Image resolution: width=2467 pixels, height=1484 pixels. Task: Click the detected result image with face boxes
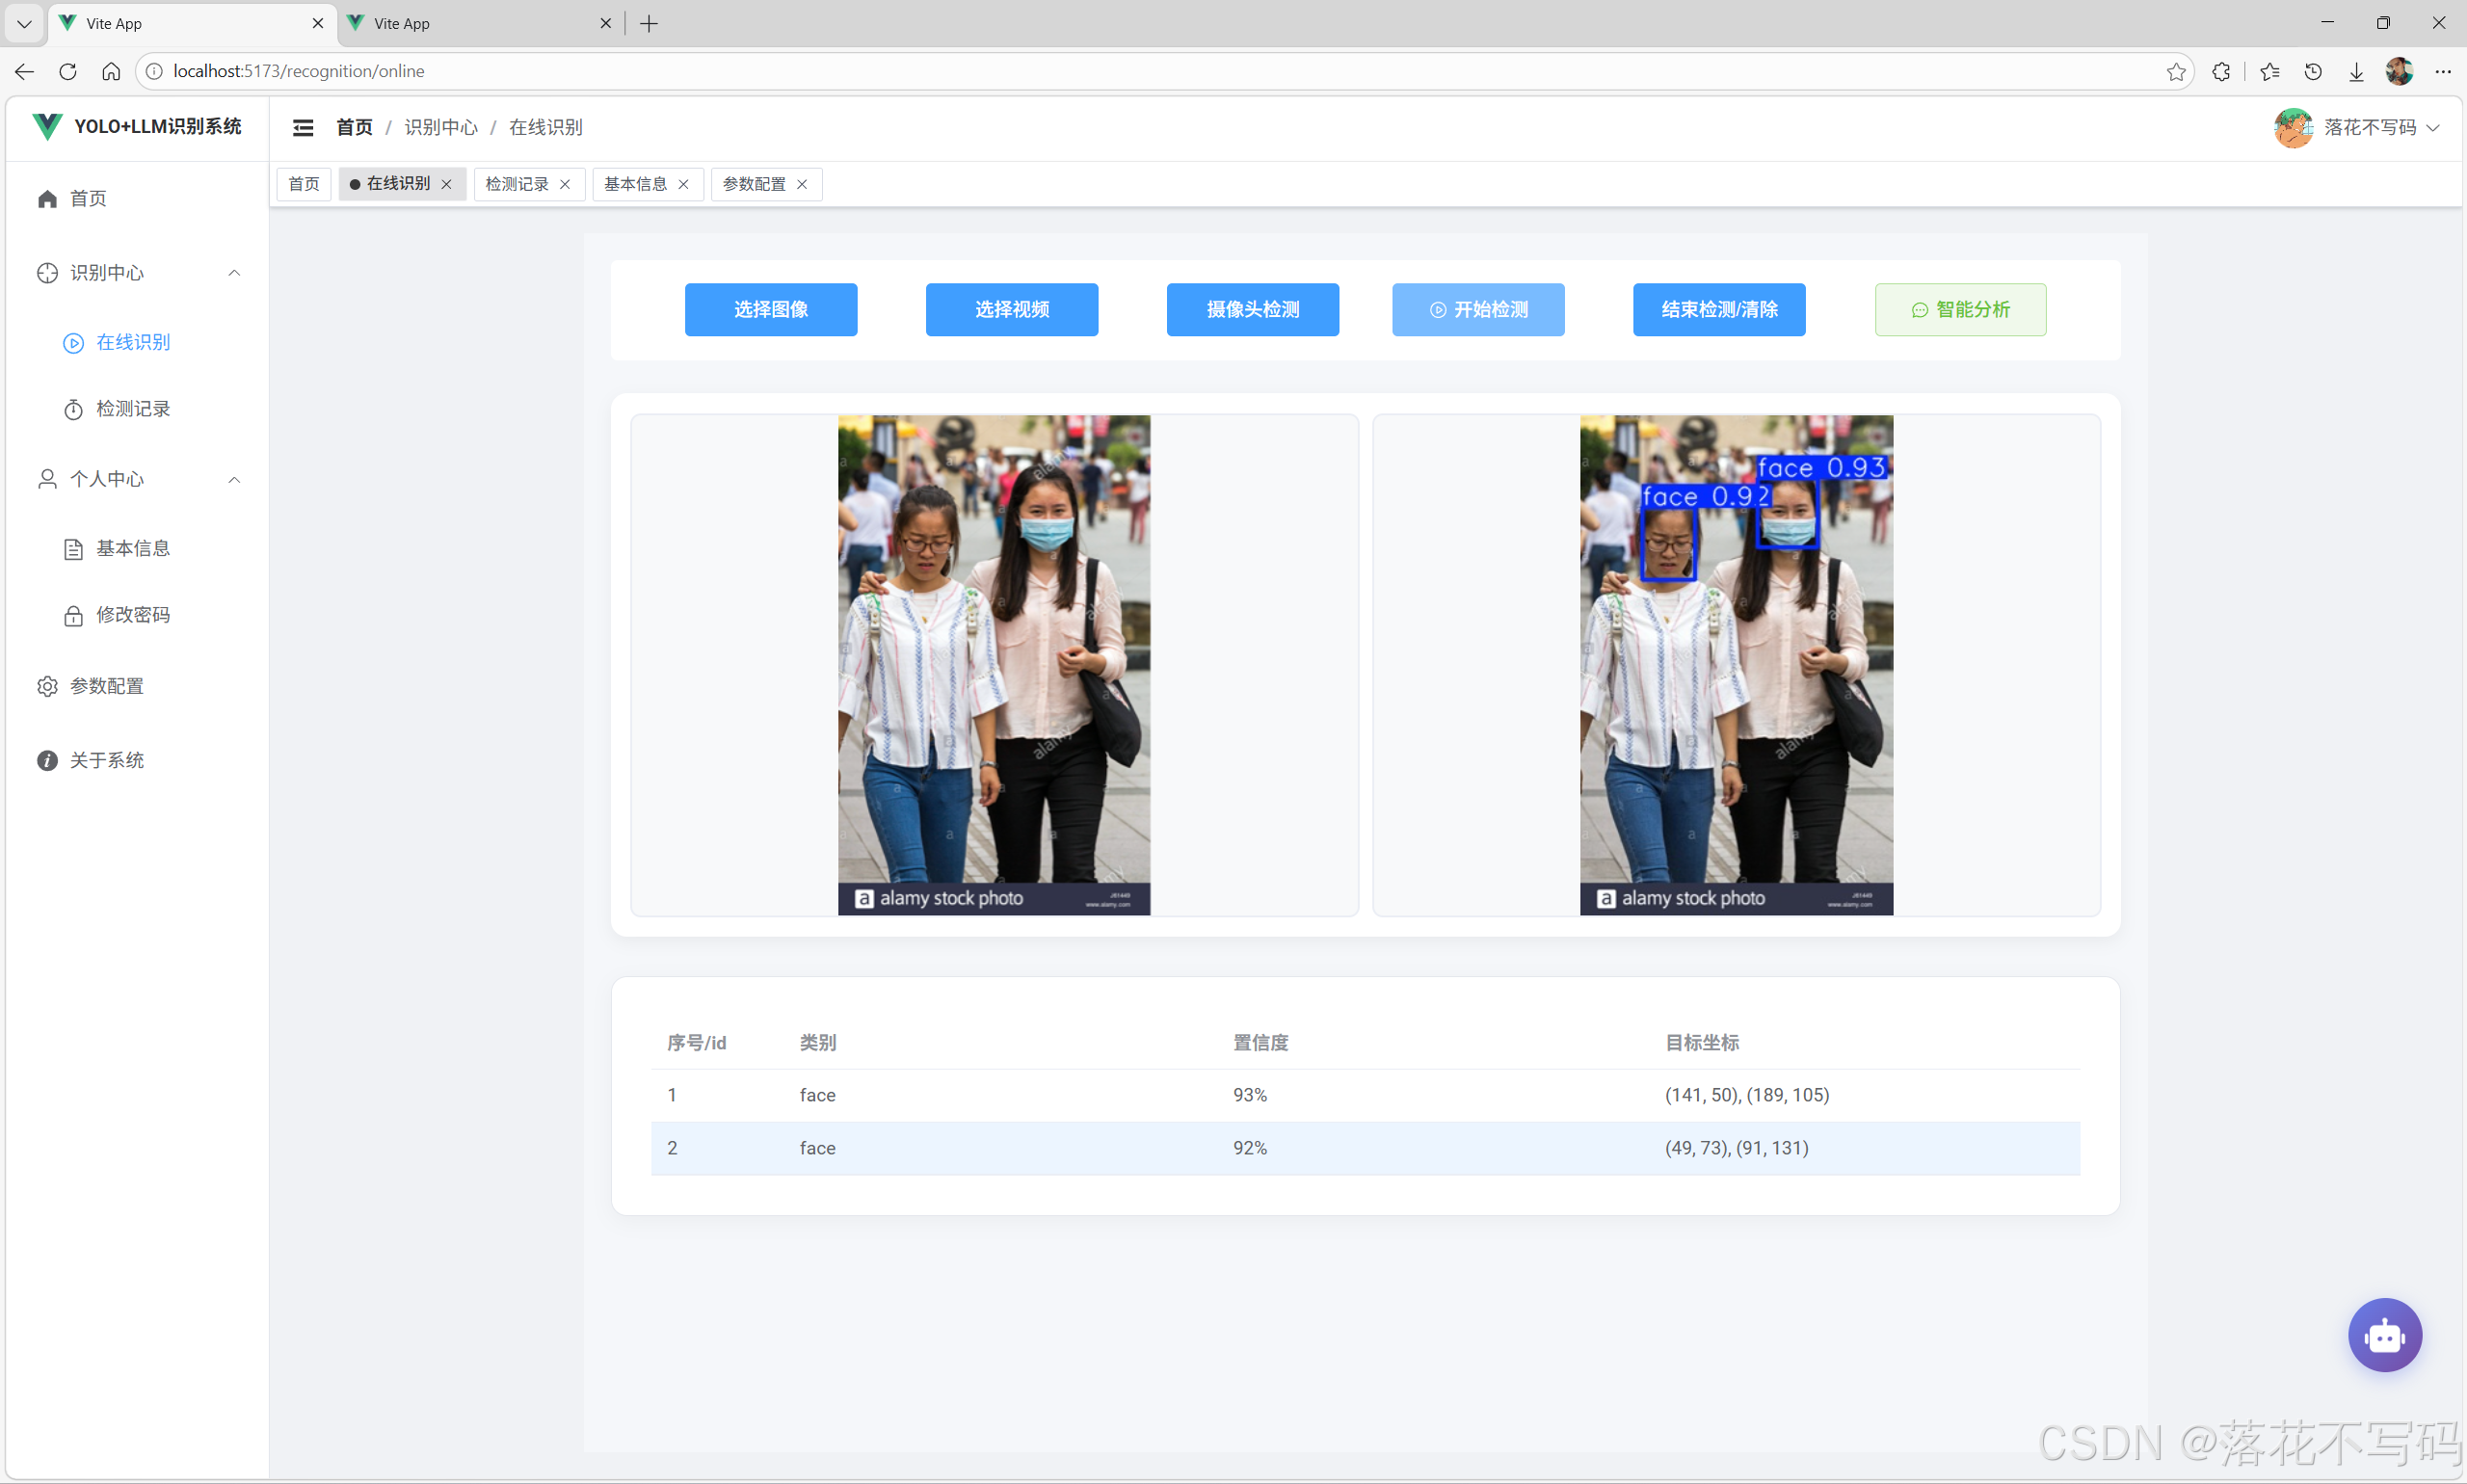(x=1735, y=664)
